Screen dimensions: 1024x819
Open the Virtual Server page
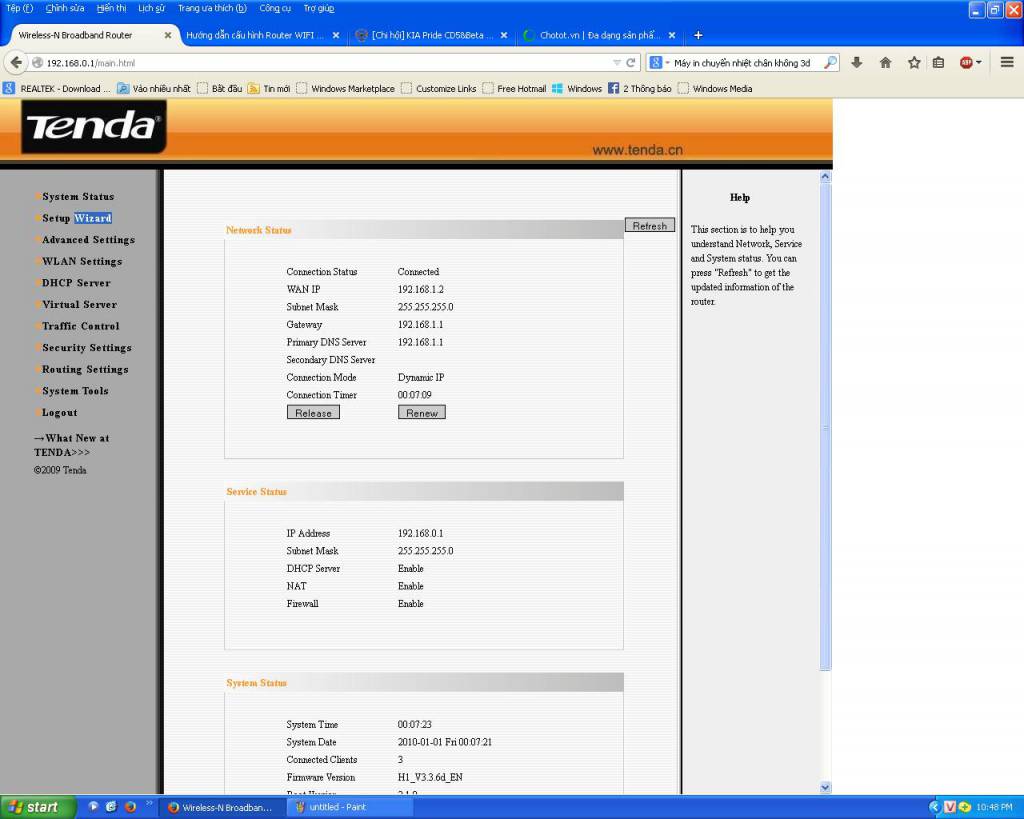(79, 304)
